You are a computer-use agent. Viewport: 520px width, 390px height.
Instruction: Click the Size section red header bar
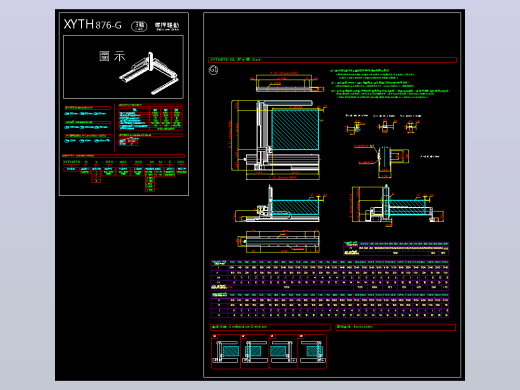[x=332, y=60]
